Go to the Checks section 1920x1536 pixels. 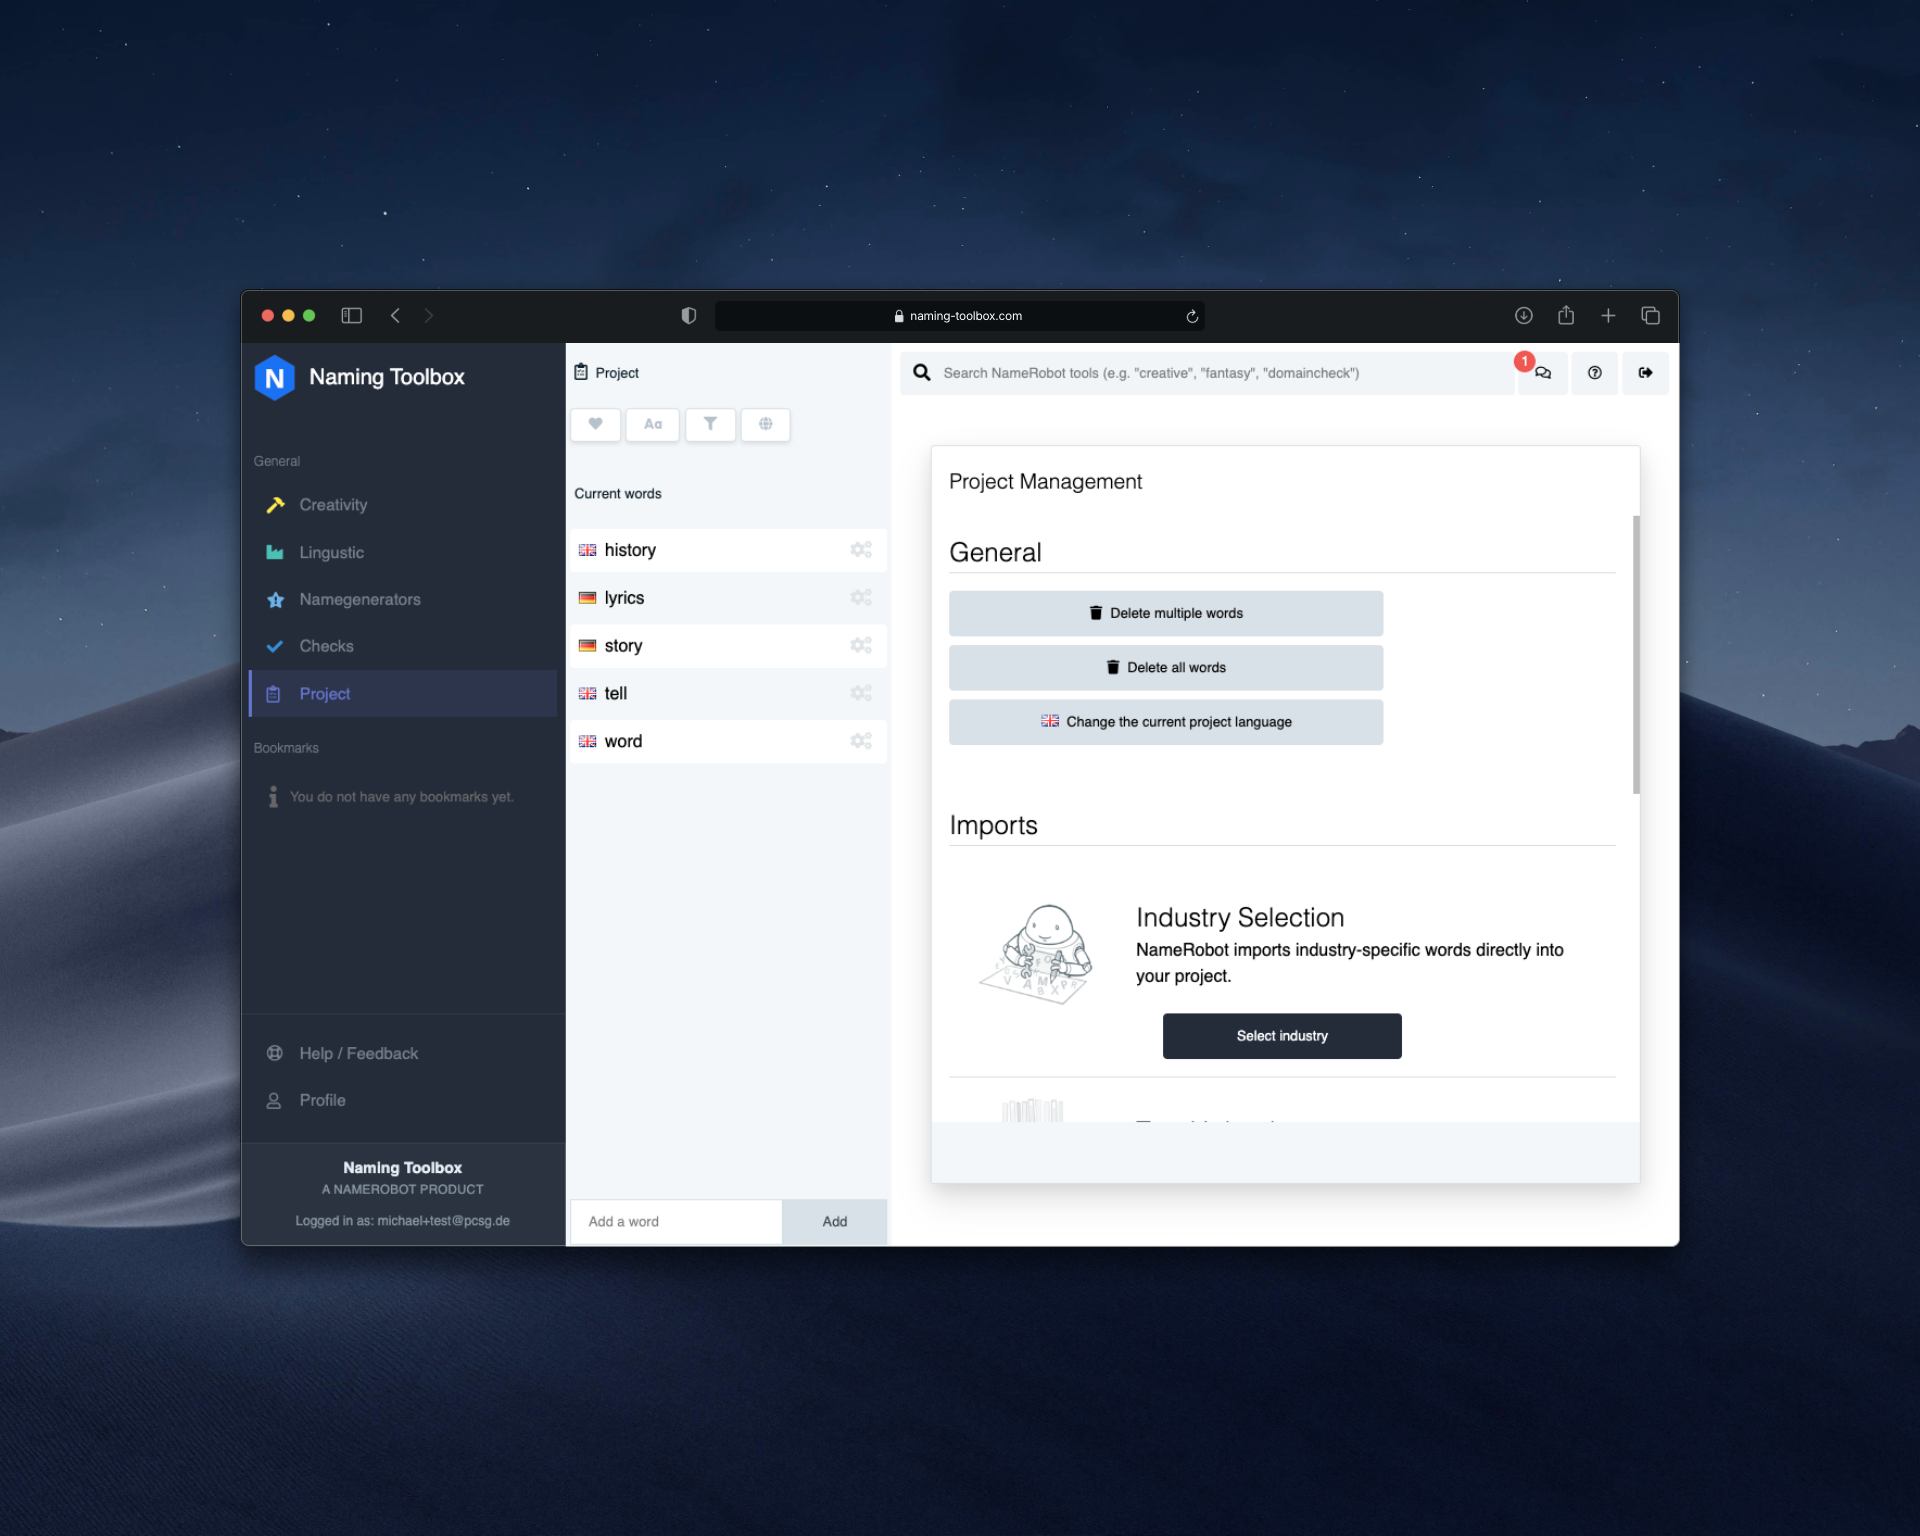[326, 646]
